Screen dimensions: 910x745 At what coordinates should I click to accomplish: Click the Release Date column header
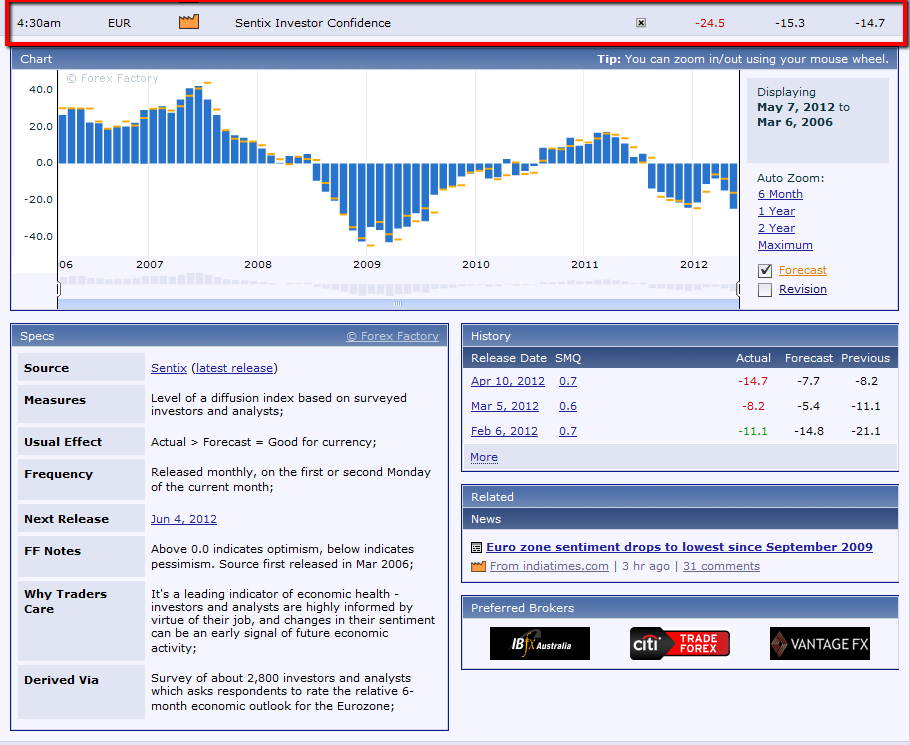click(x=509, y=358)
